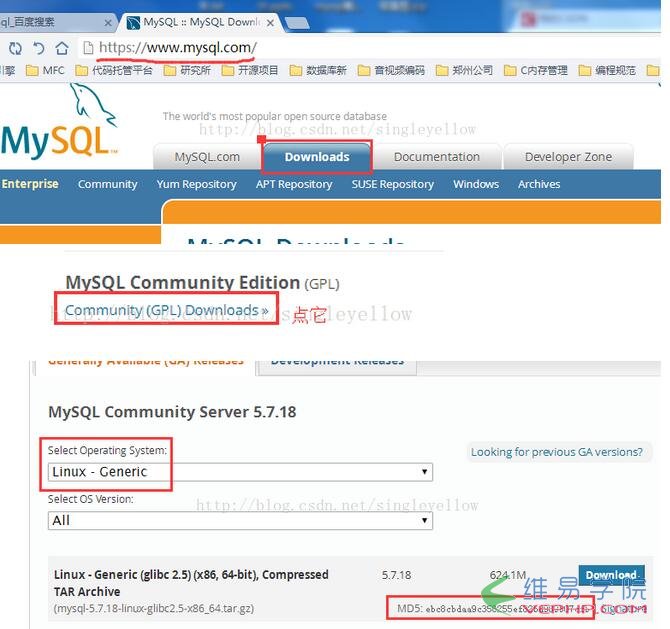This screenshot has height=629, width=670.
Task: Select Windows in the blue submenu
Action: click(x=476, y=184)
